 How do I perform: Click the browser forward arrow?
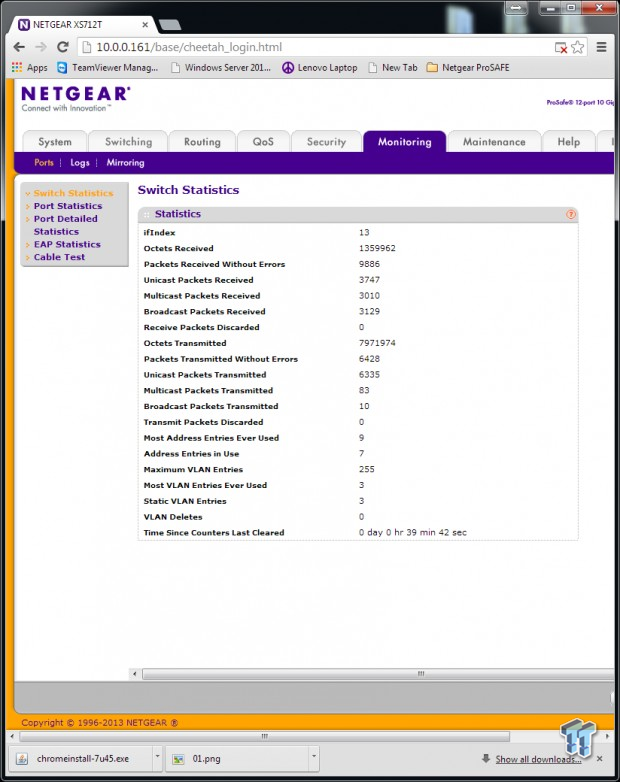tap(41, 47)
